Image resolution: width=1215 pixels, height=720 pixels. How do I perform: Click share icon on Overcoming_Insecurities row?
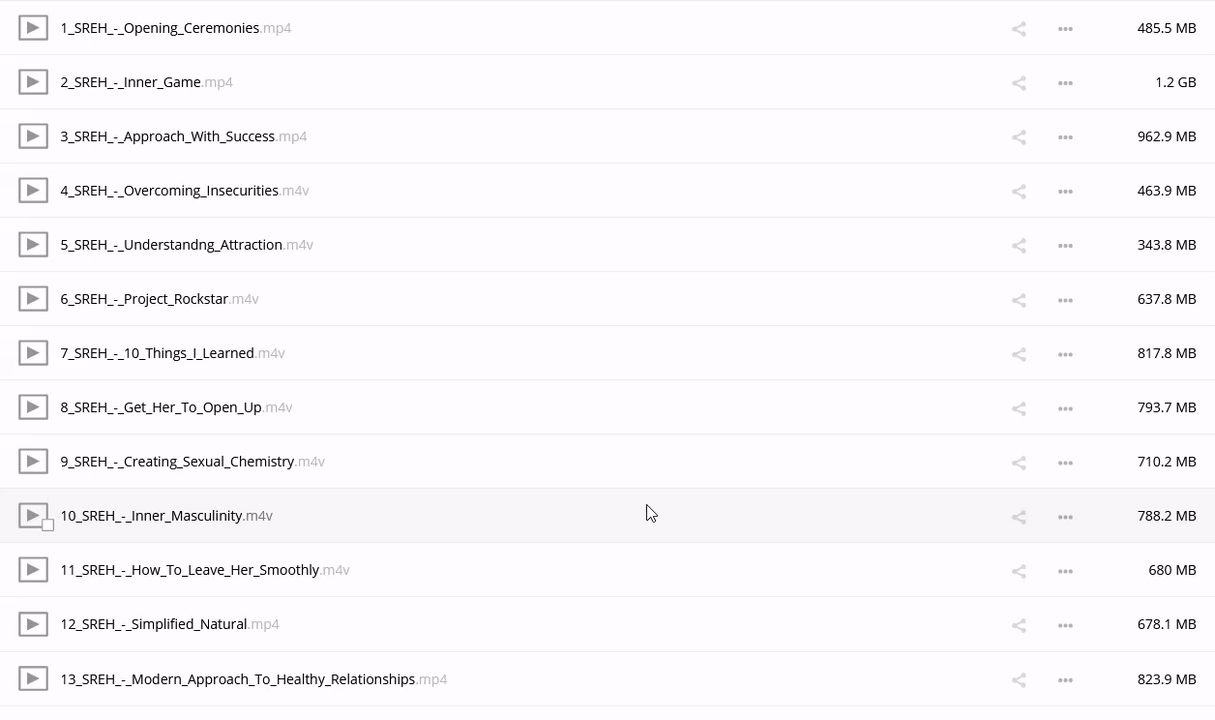[x=1018, y=191]
